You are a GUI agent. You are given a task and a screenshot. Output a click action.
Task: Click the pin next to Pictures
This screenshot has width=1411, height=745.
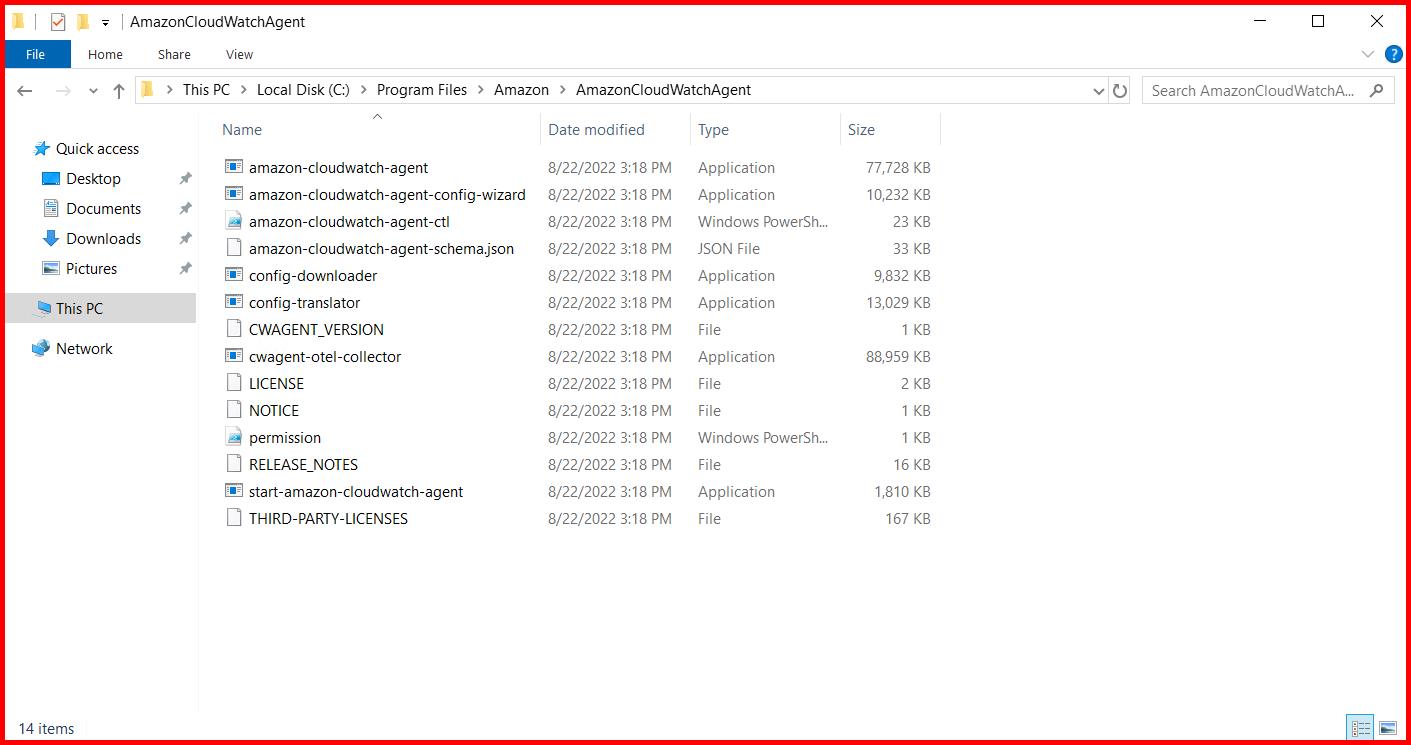[183, 268]
